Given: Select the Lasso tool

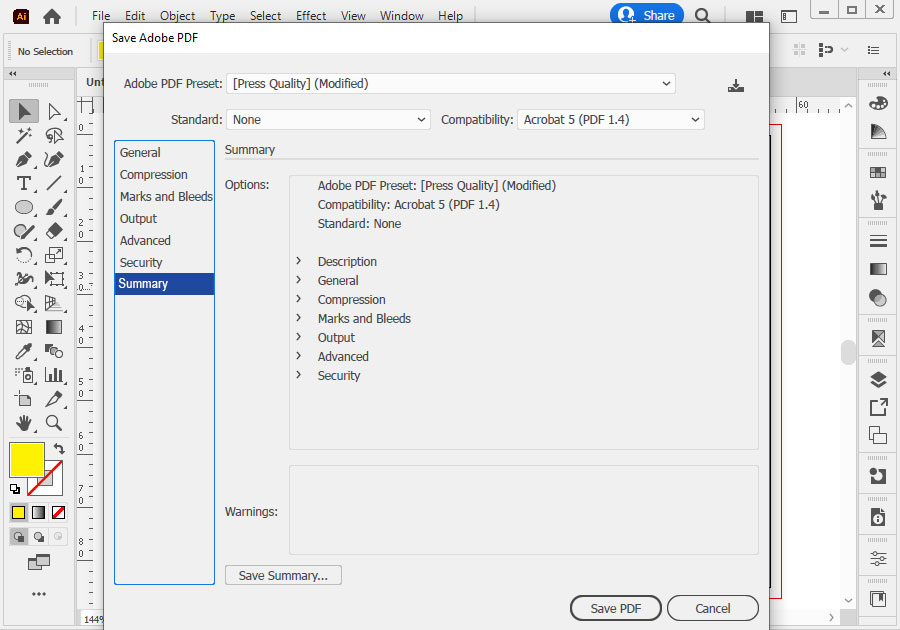Looking at the screenshot, I should [x=55, y=135].
